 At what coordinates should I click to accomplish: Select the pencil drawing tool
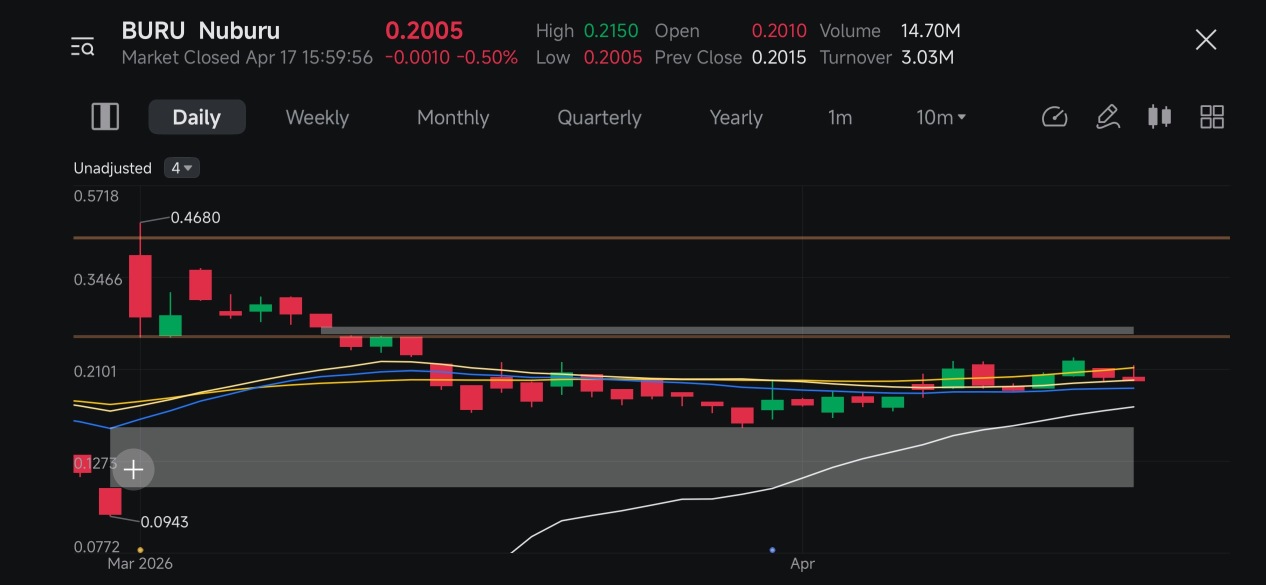(x=1107, y=117)
